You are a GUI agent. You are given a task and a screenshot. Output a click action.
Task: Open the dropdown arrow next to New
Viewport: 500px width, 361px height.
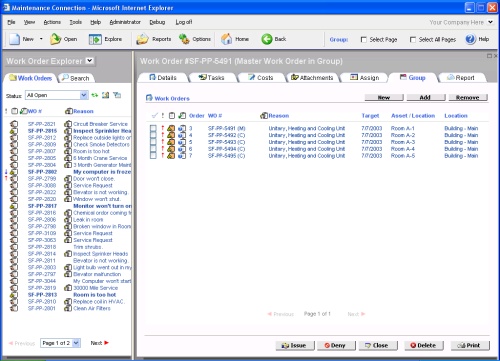(x=41, y=39)
